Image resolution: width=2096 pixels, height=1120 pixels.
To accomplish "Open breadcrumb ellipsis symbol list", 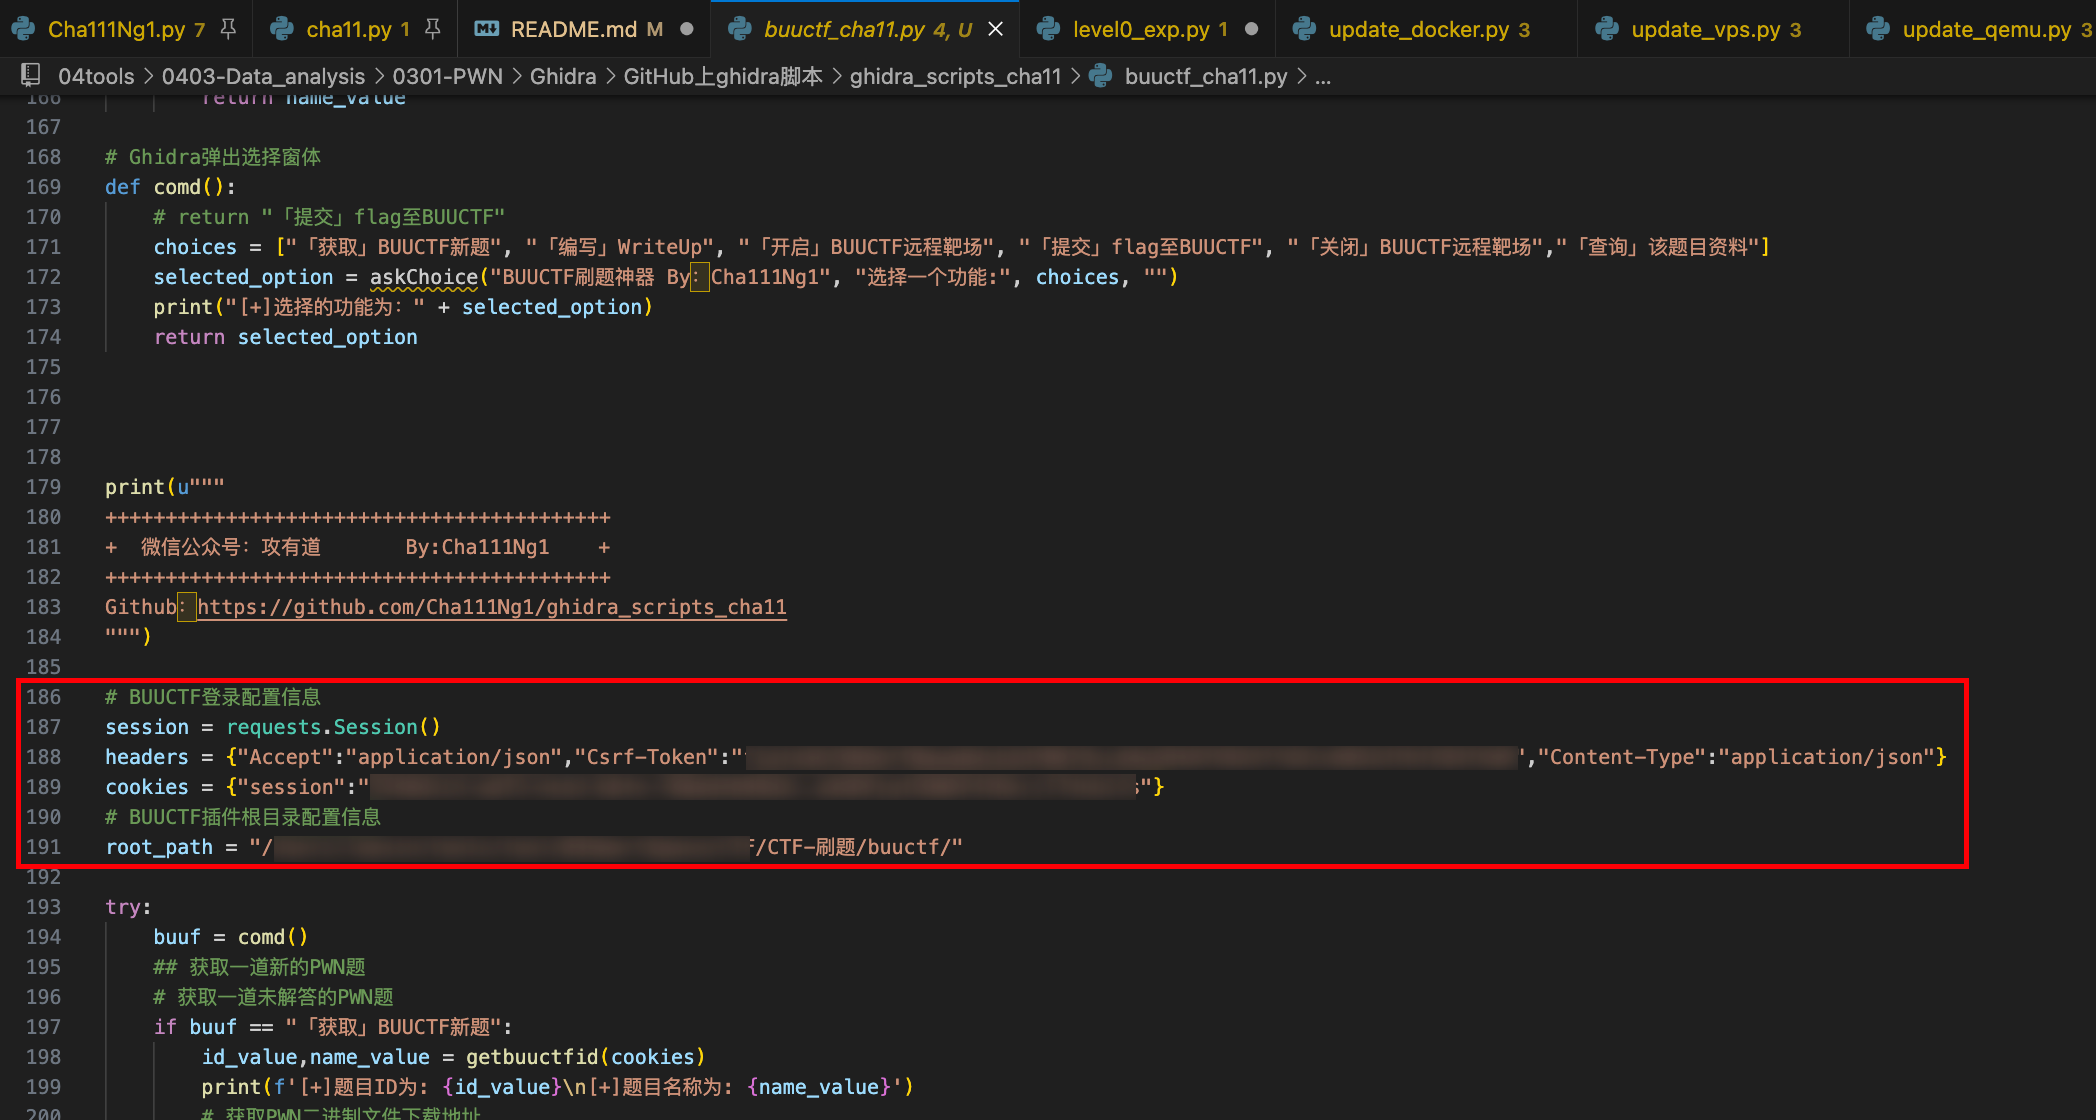I will pyautogui.click(x=1323, y=76).
